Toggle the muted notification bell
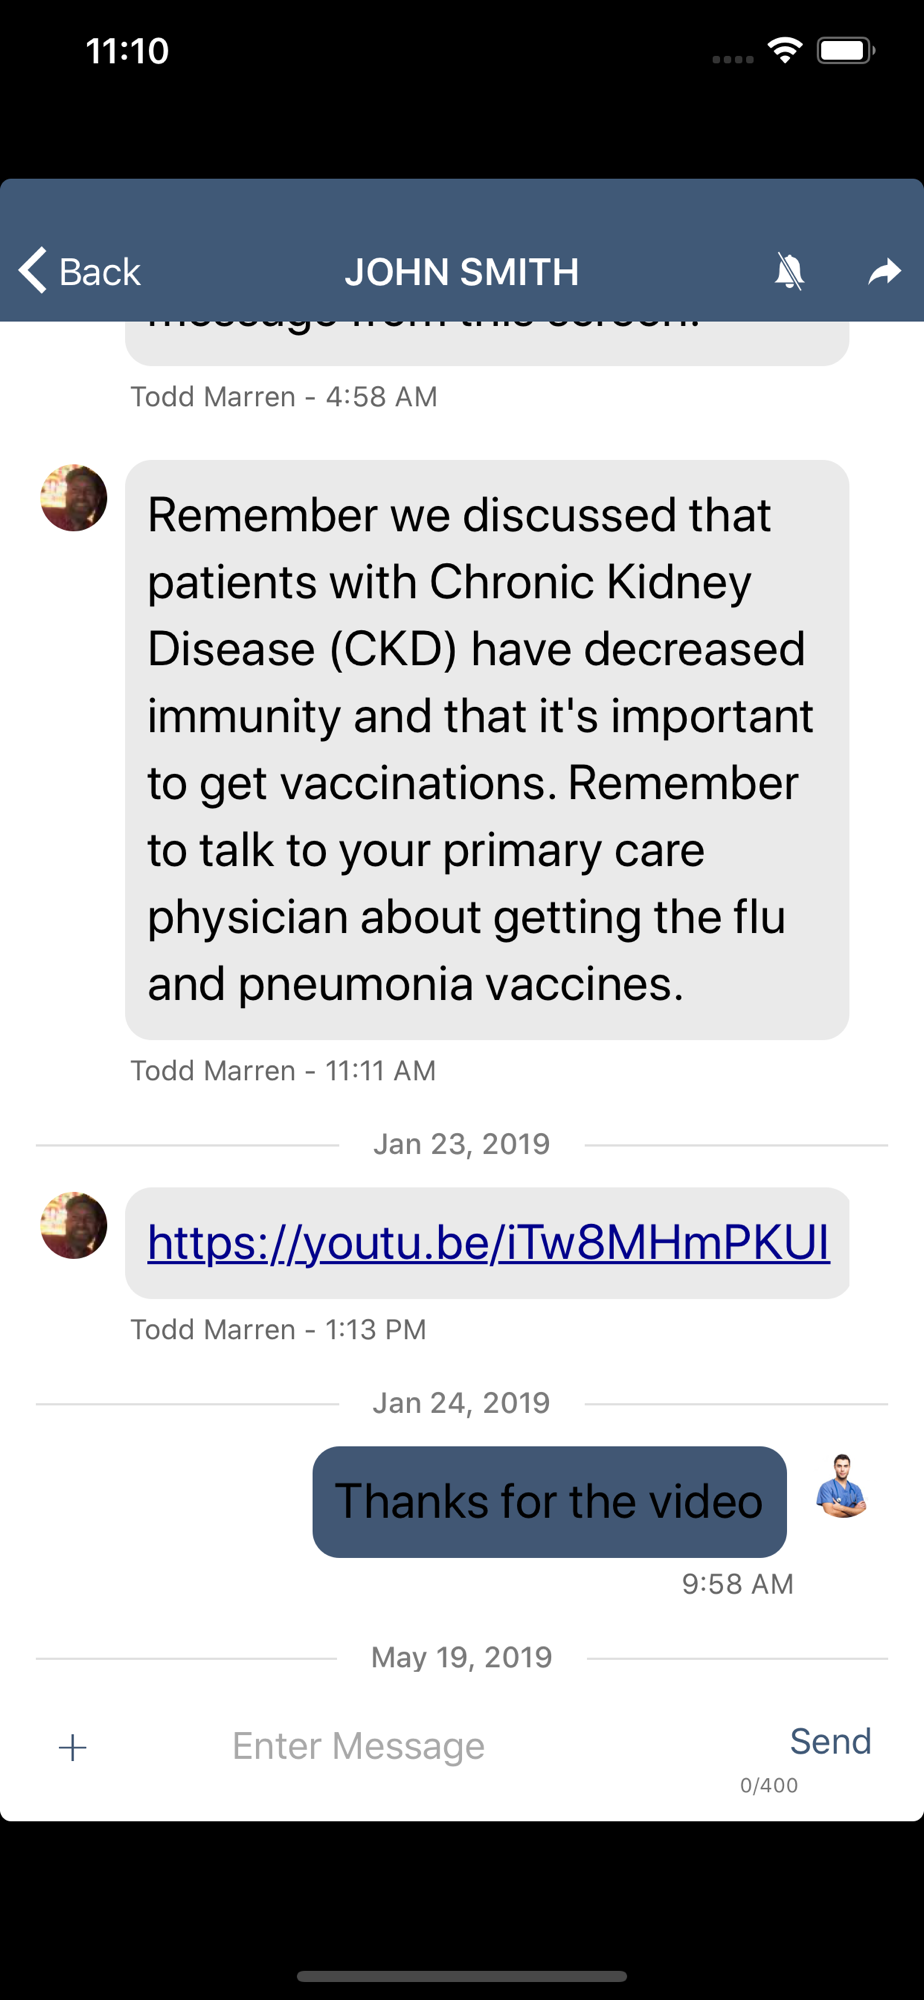 (x=789, y=271)
